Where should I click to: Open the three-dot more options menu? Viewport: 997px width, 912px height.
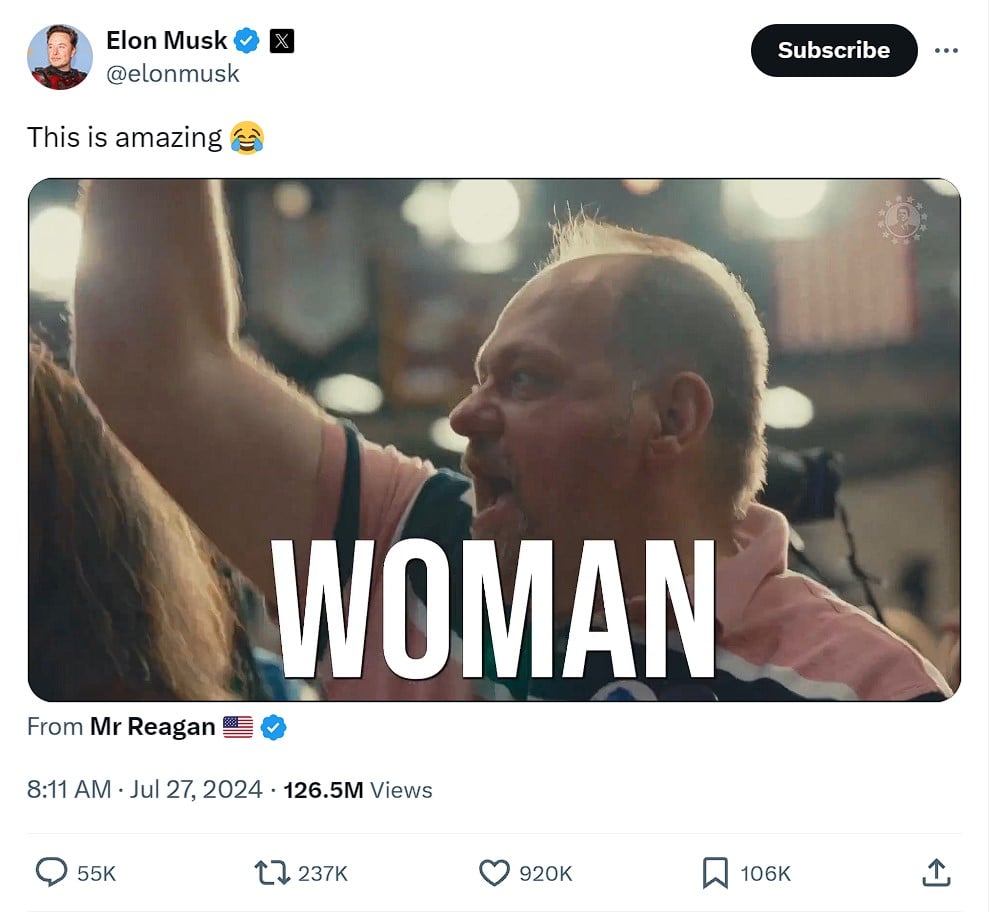pos(946,50)
